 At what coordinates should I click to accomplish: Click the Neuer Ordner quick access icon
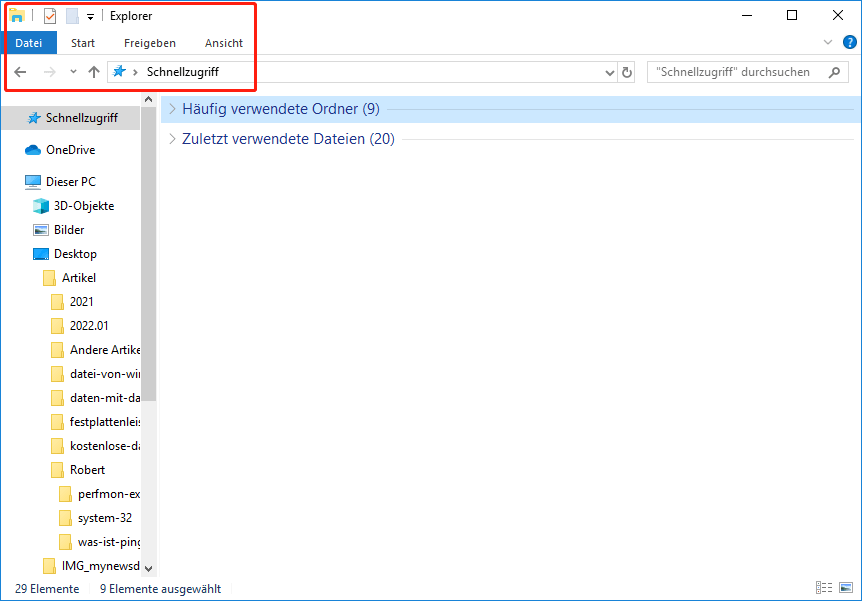click(x=73, y=15)
